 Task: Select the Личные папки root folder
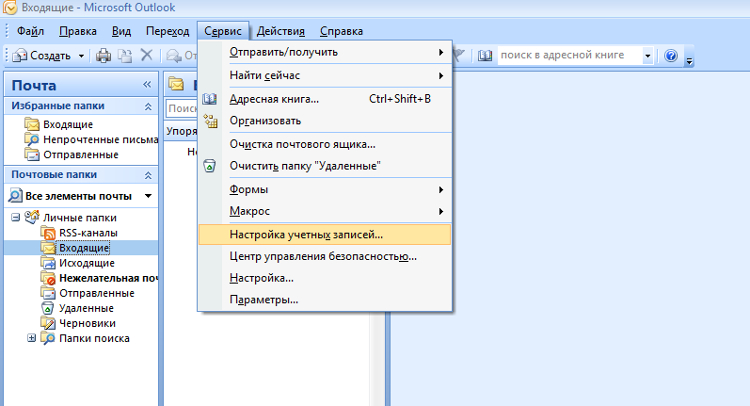click(x=79, y=218)
